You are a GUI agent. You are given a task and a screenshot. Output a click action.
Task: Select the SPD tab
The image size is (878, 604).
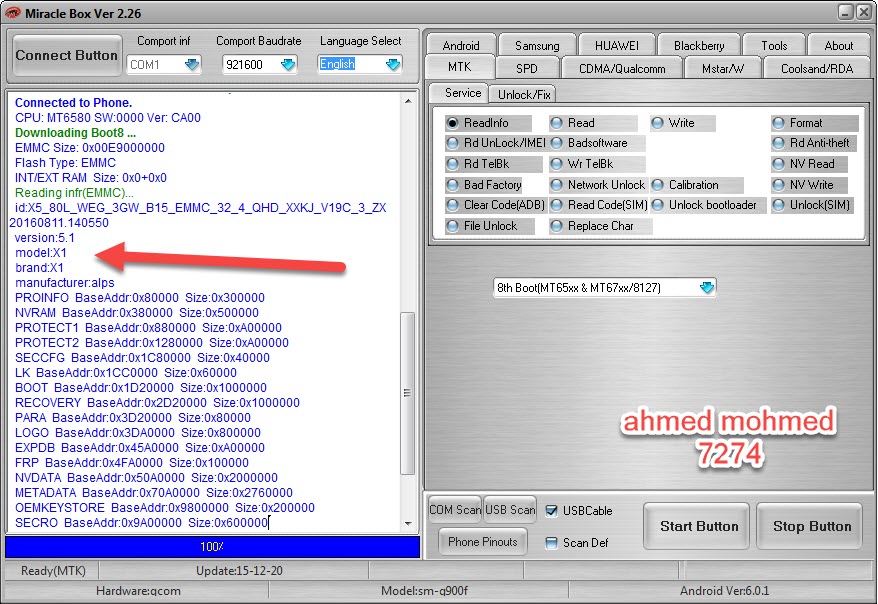coord(526,68)
